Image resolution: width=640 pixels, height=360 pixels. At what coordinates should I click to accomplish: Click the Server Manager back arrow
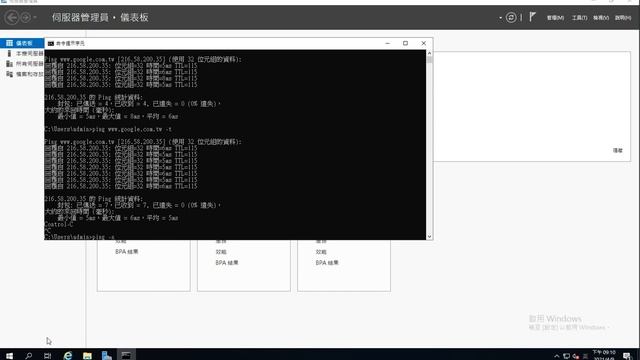coord(11,18)
